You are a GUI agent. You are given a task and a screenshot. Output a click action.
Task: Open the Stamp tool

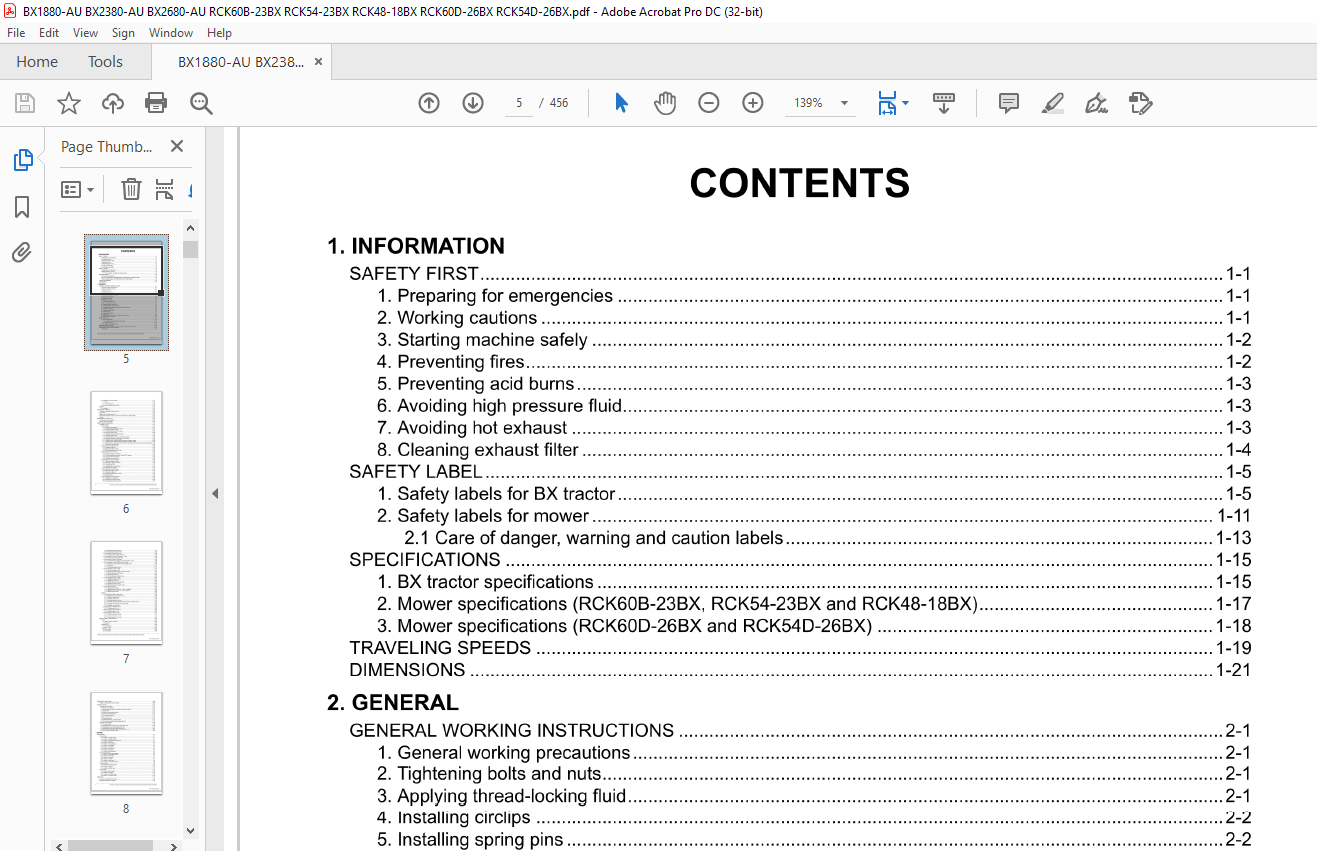[x=1140, y=103]
